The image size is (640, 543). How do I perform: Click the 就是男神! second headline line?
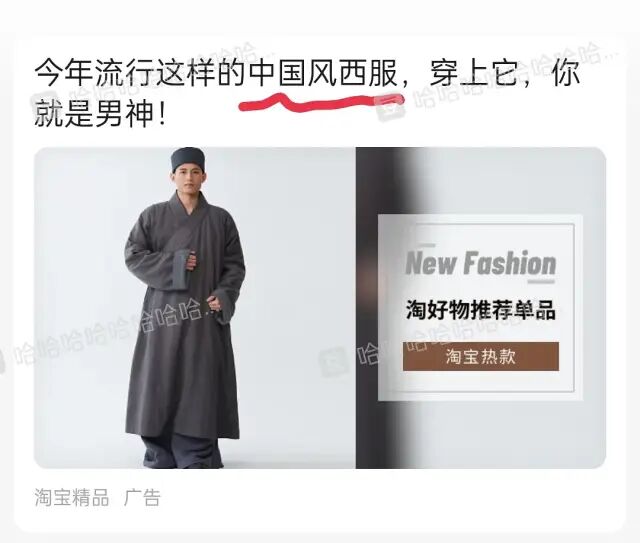click(100, 114)
